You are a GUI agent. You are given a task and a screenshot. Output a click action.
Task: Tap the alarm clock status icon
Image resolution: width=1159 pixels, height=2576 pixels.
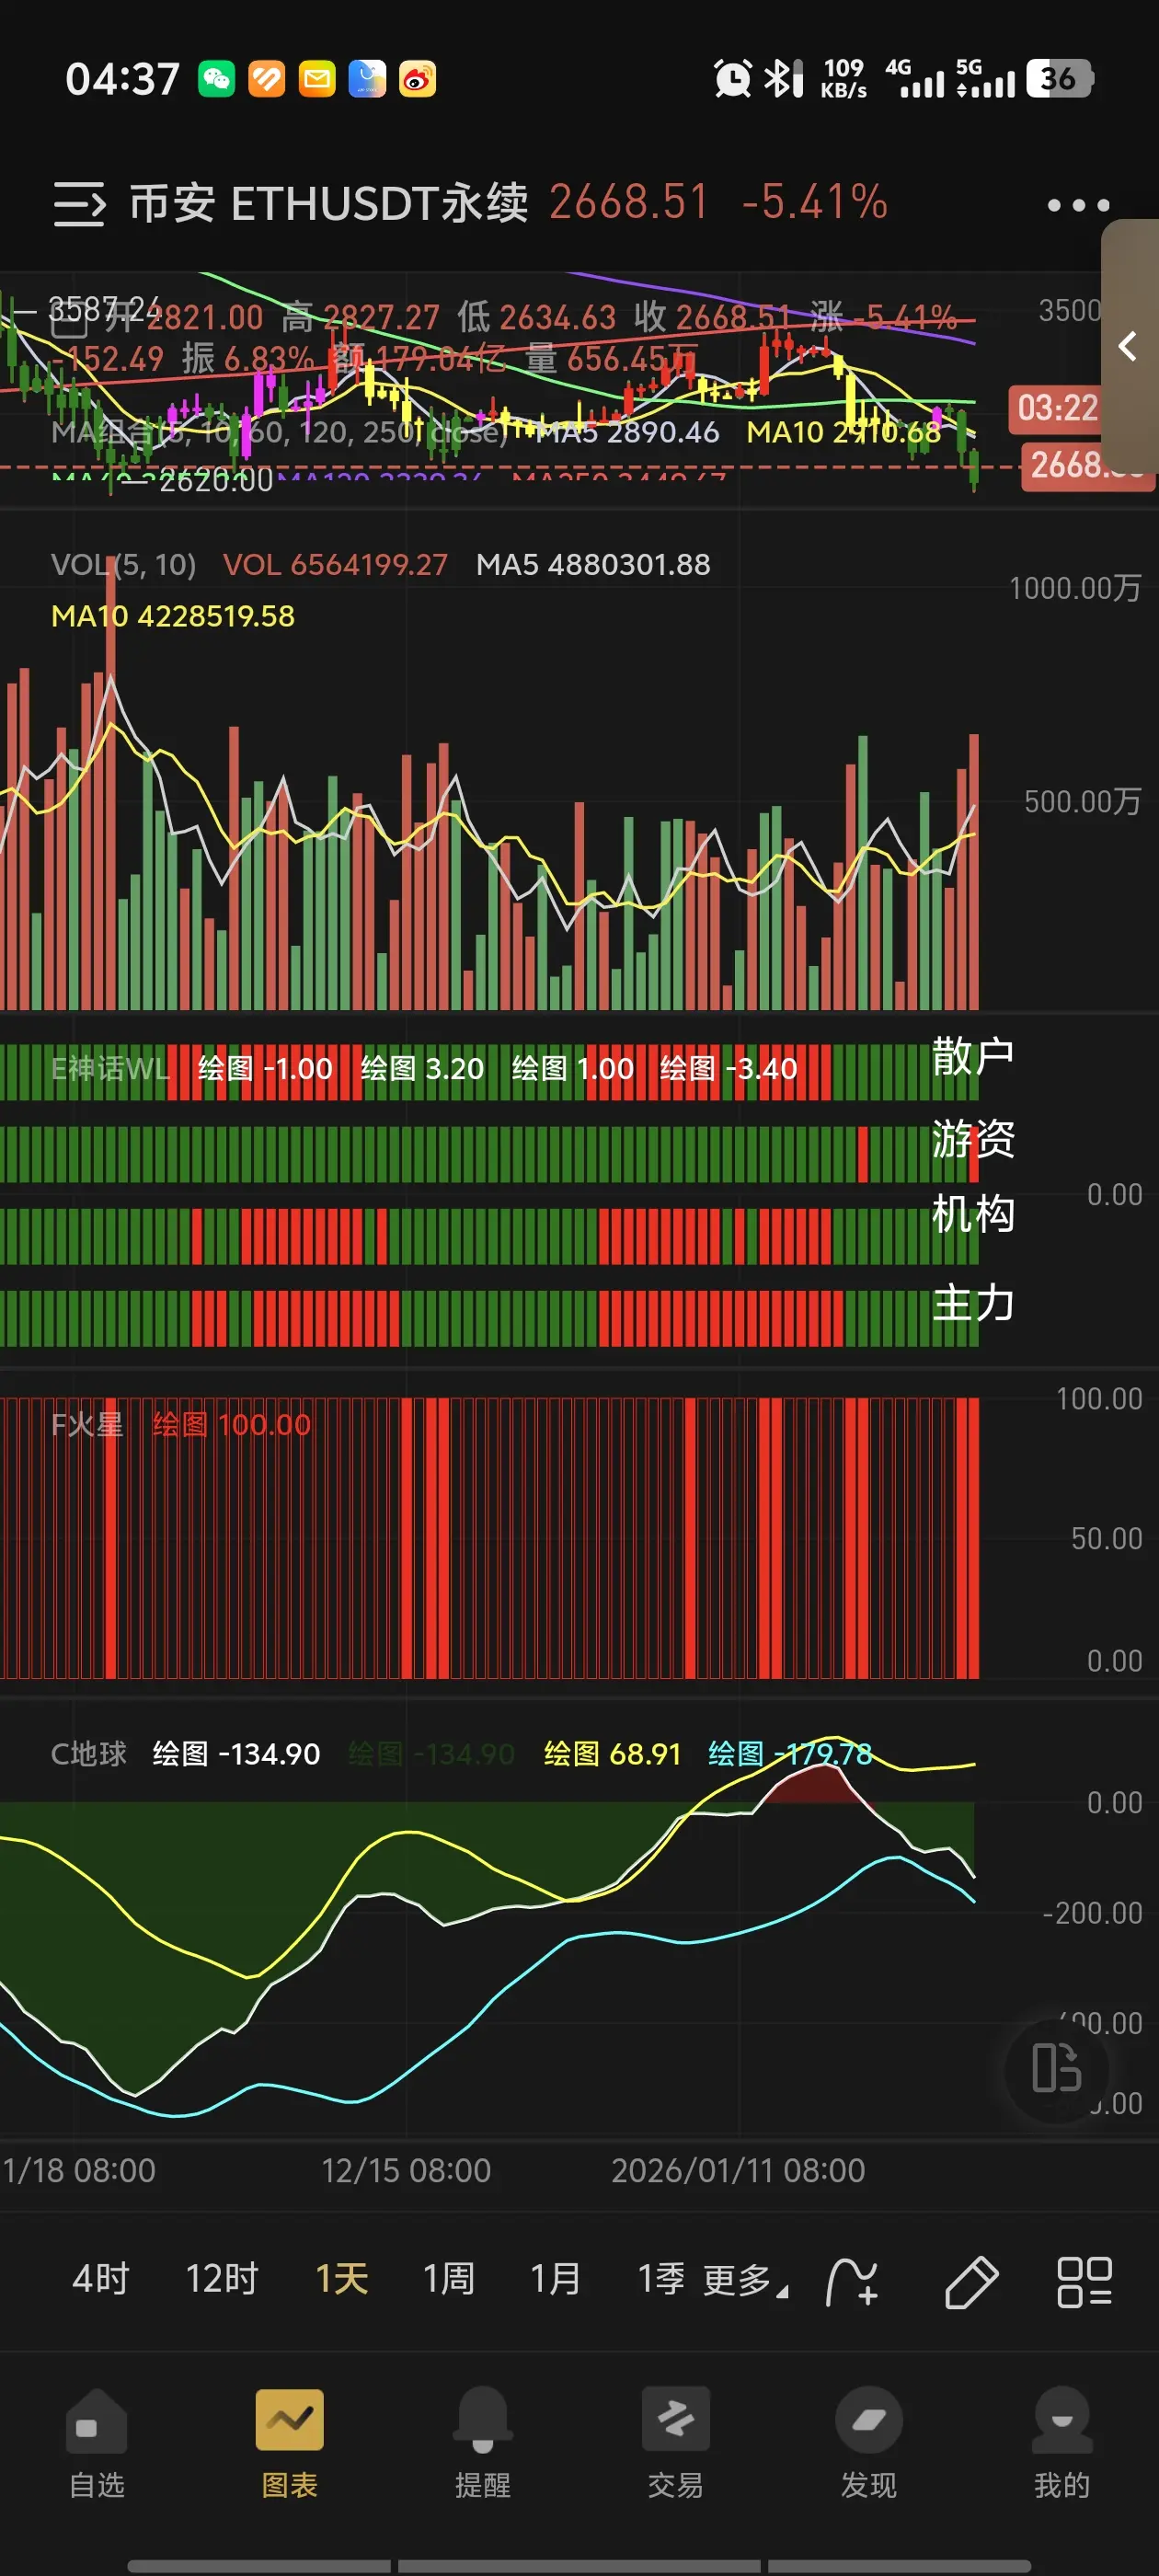(732, 78)
